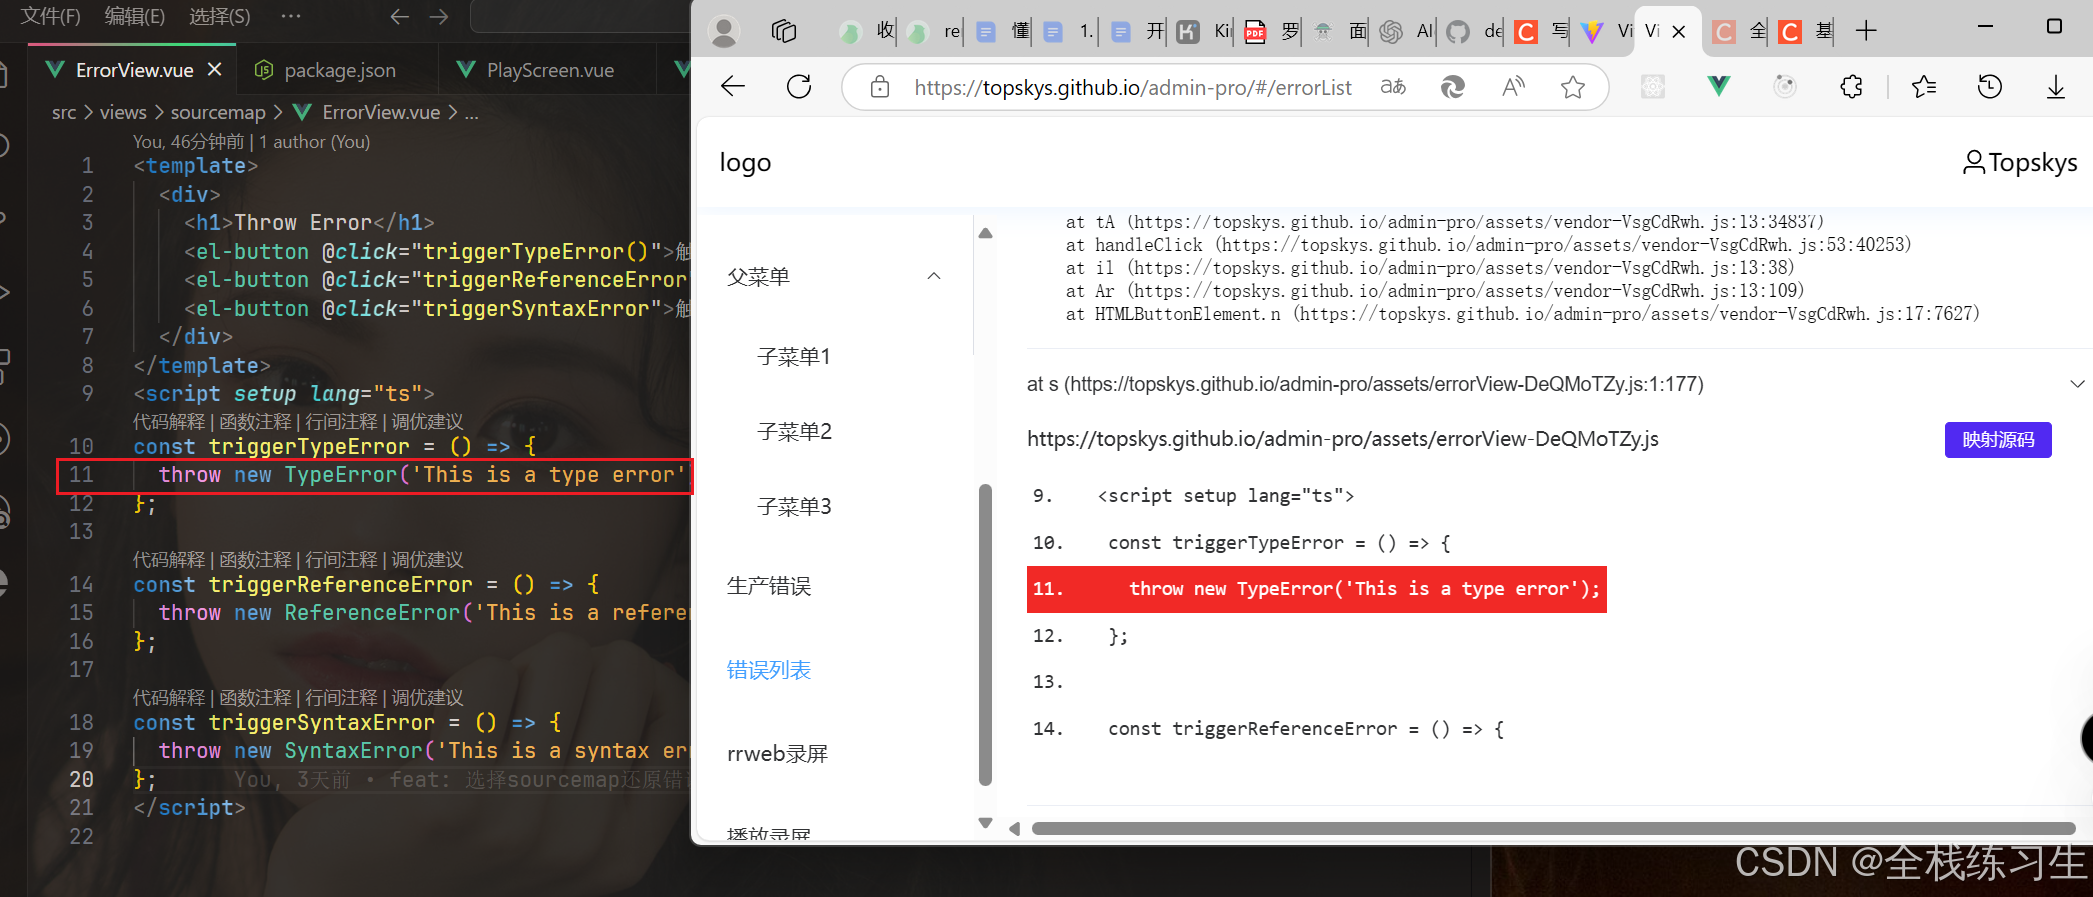Click the browser Extensions puzzle icon

point(1851,87)
